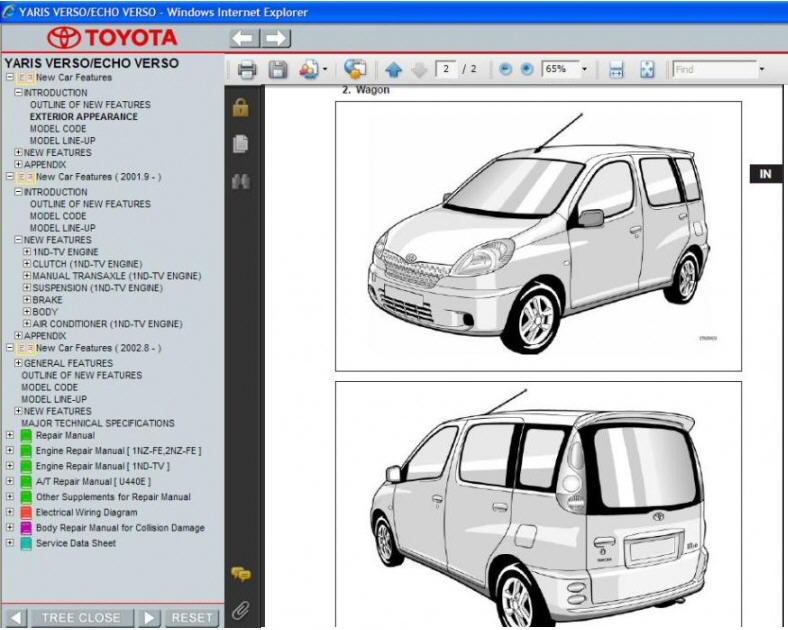
Task: Open OUTLINE OF NEW FEATURES under first INTRODUCTION
Action: (90, 104)
